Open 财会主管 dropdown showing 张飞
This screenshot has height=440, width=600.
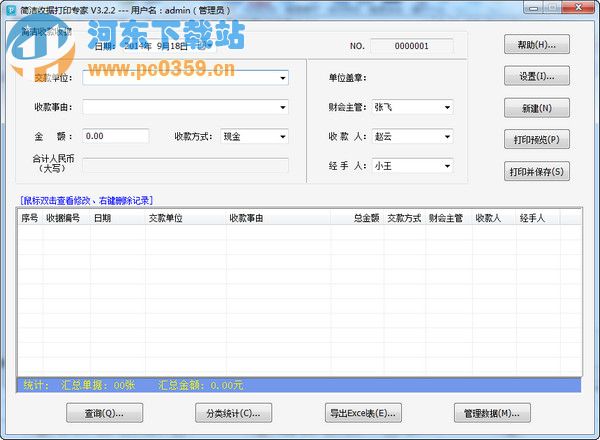[x=447, y=108]
